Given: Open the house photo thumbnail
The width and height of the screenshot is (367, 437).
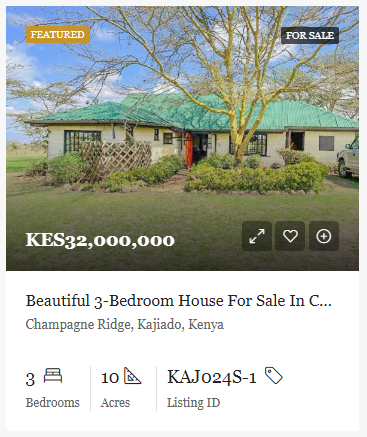Looking at the screenshot, I should click(x=182, y=138).
